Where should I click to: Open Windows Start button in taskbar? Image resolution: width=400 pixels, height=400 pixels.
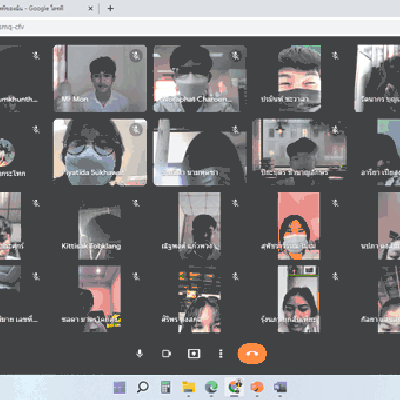(x=120, y=387)
